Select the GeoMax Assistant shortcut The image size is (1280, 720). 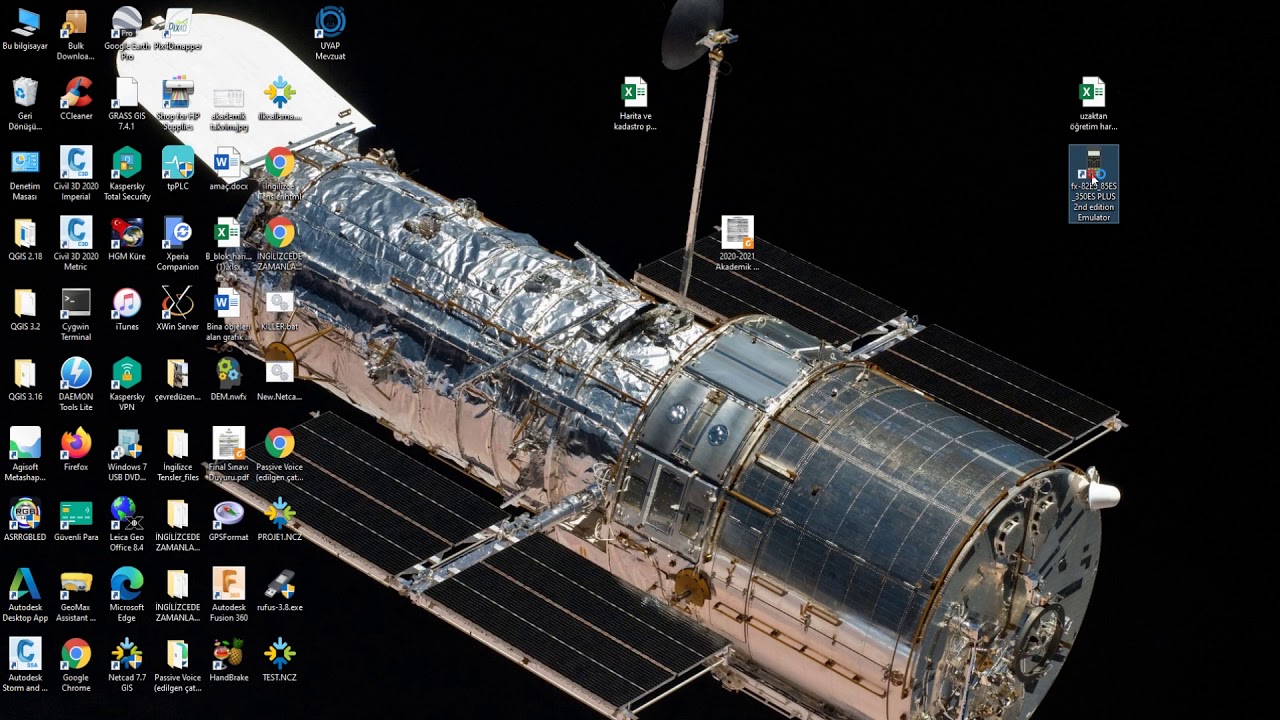[x=76, y=594]
